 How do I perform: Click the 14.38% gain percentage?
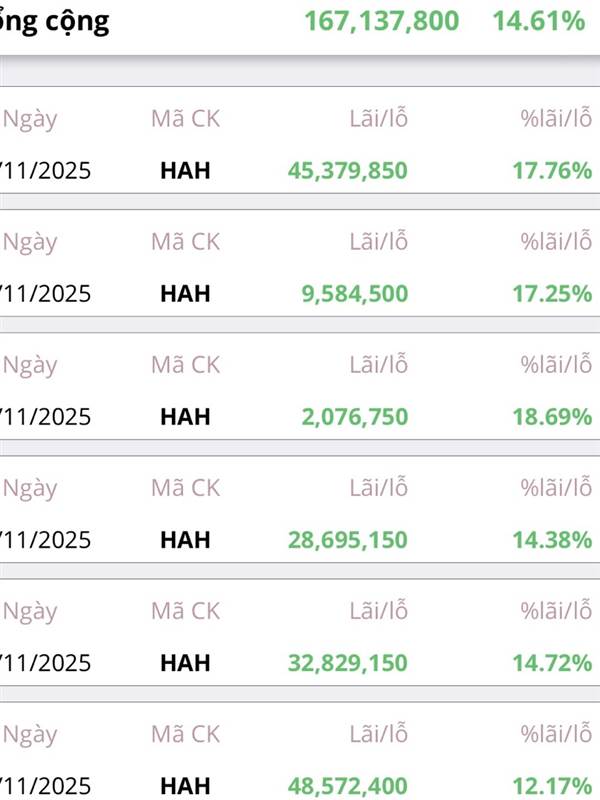[x=552, y=540]
